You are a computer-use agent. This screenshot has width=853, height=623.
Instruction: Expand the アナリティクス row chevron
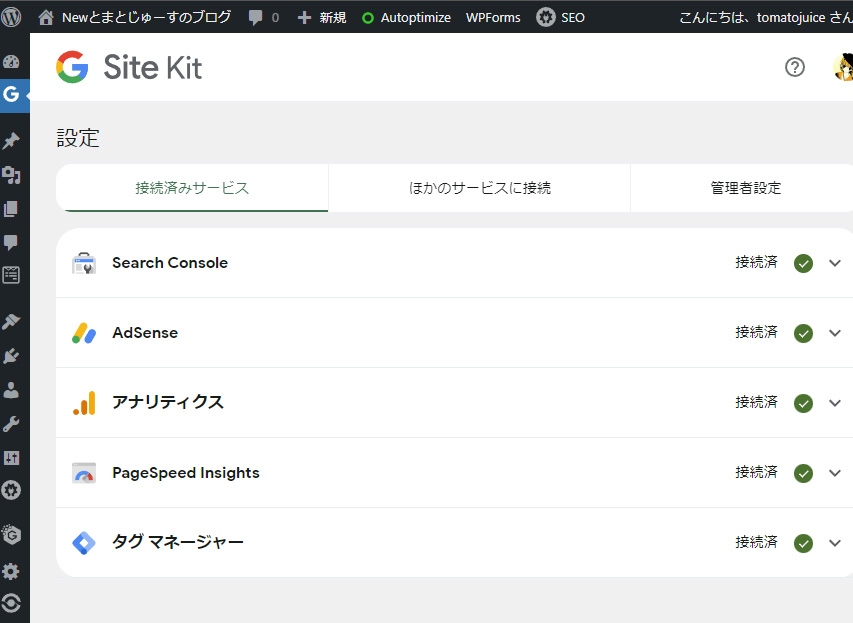coord(835,403)
